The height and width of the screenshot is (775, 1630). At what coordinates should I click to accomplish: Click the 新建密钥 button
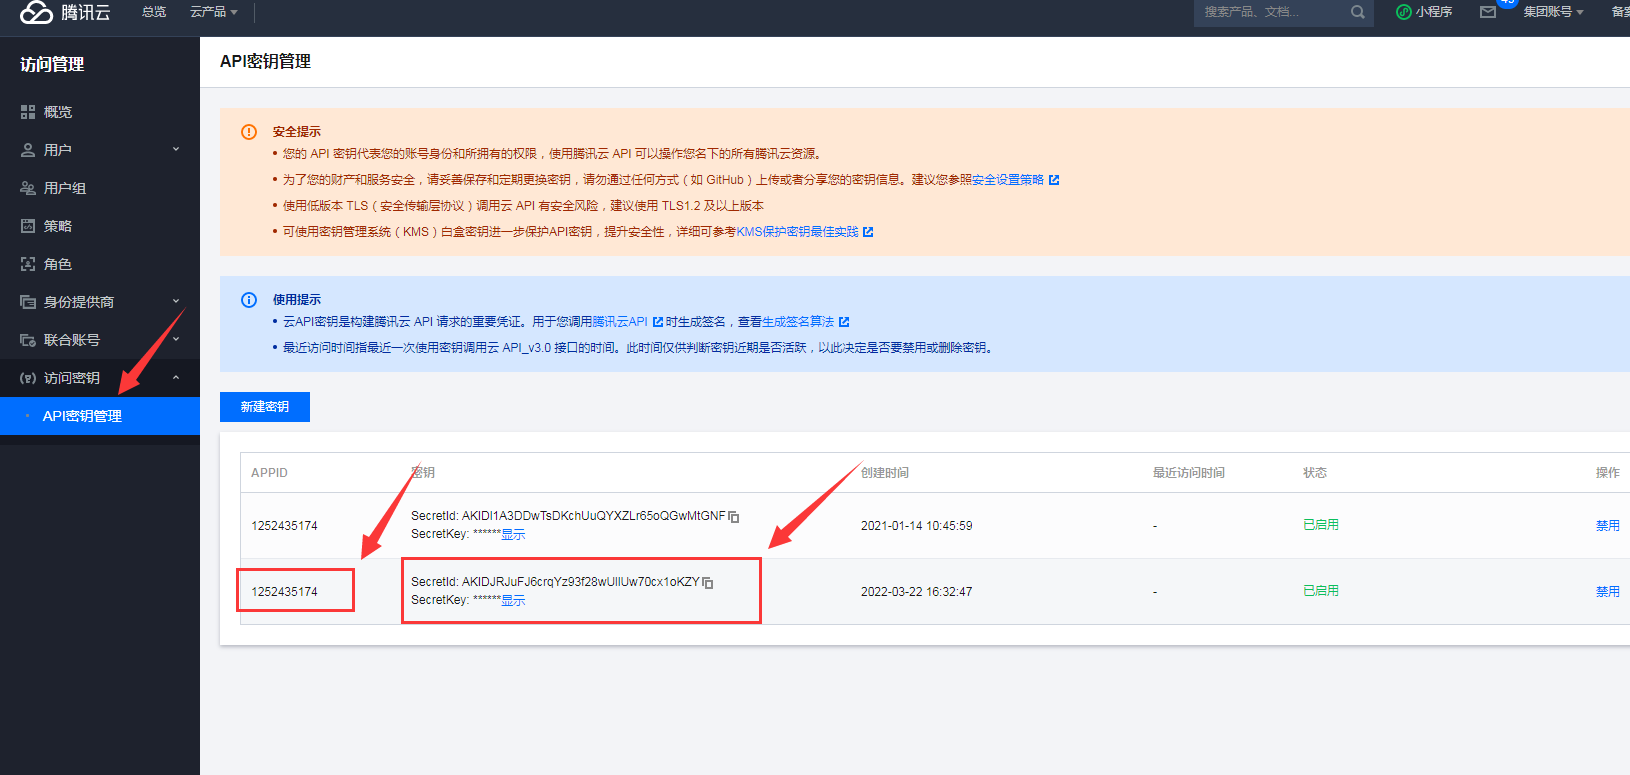(265, 407)
